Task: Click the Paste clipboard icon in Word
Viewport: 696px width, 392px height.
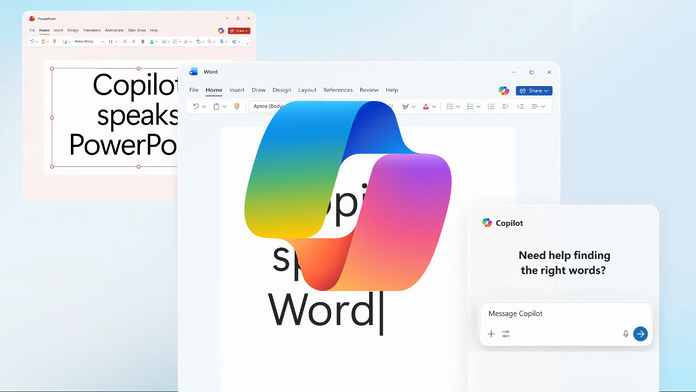Action: (216, 106)
